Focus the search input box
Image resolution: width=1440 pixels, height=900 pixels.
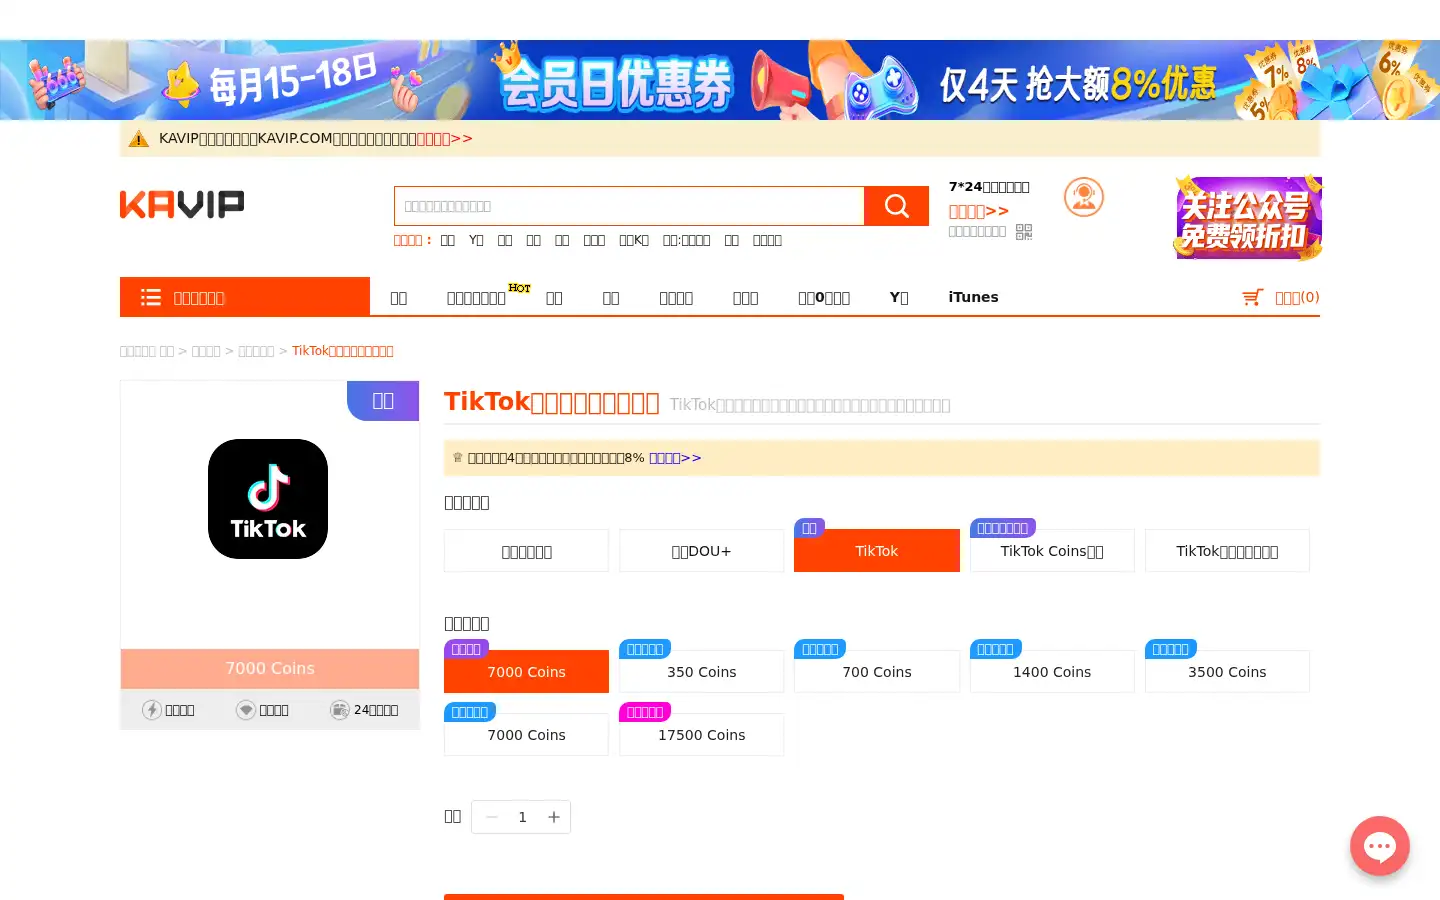[629, 206]
